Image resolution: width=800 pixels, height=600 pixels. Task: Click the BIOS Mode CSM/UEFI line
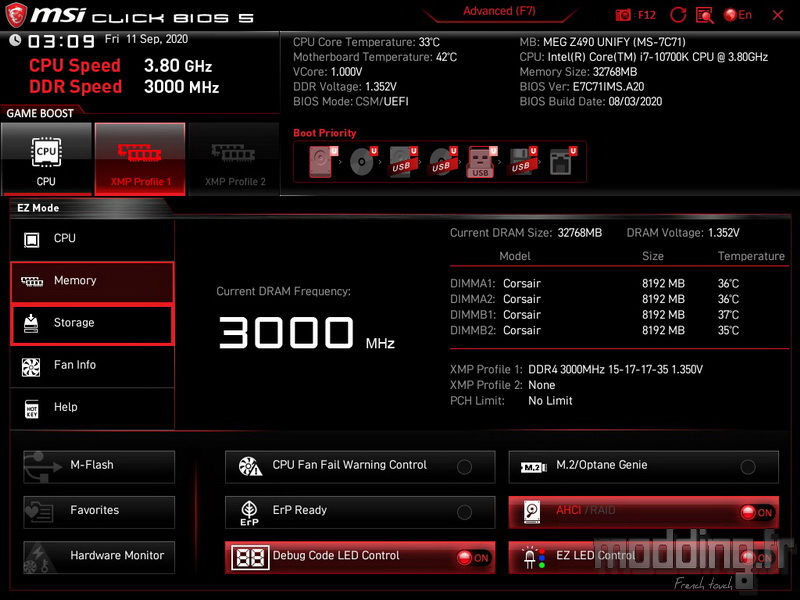(x=351, y=102)
